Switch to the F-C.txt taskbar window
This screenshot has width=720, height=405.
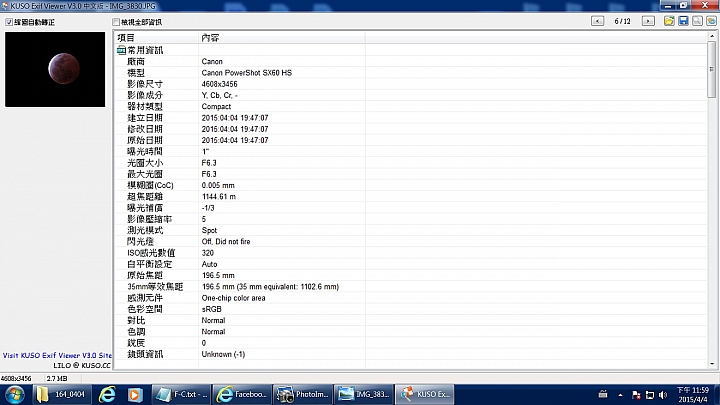point(181,394)
